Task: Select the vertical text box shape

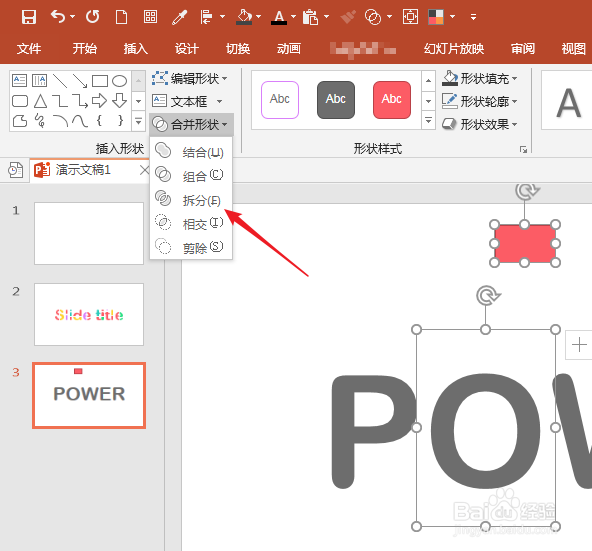Action: point(40,80)
